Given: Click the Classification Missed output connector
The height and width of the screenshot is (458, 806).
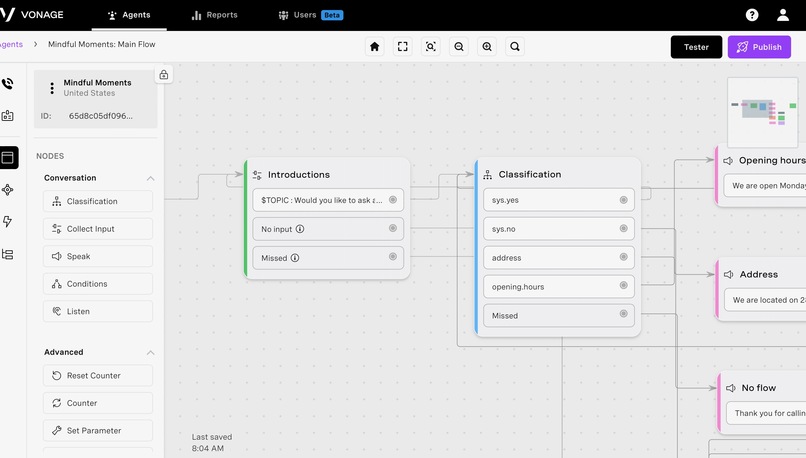Looking at the screenshot, I should [624, 313].
